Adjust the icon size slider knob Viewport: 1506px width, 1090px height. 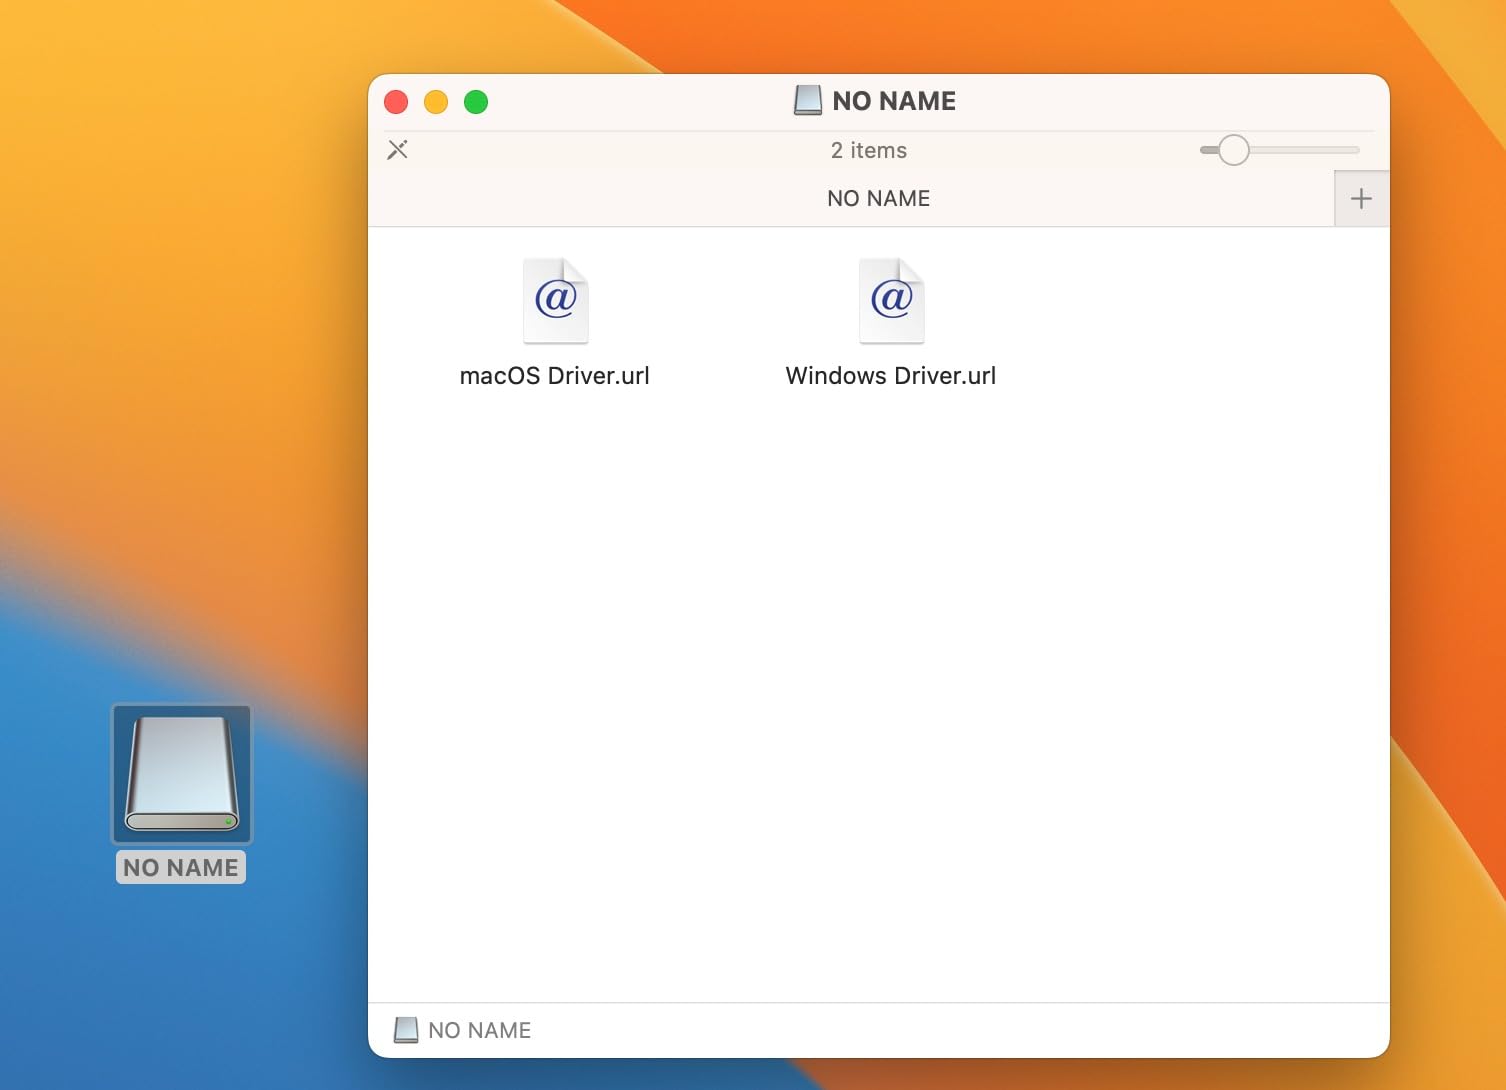[1234, 150]
